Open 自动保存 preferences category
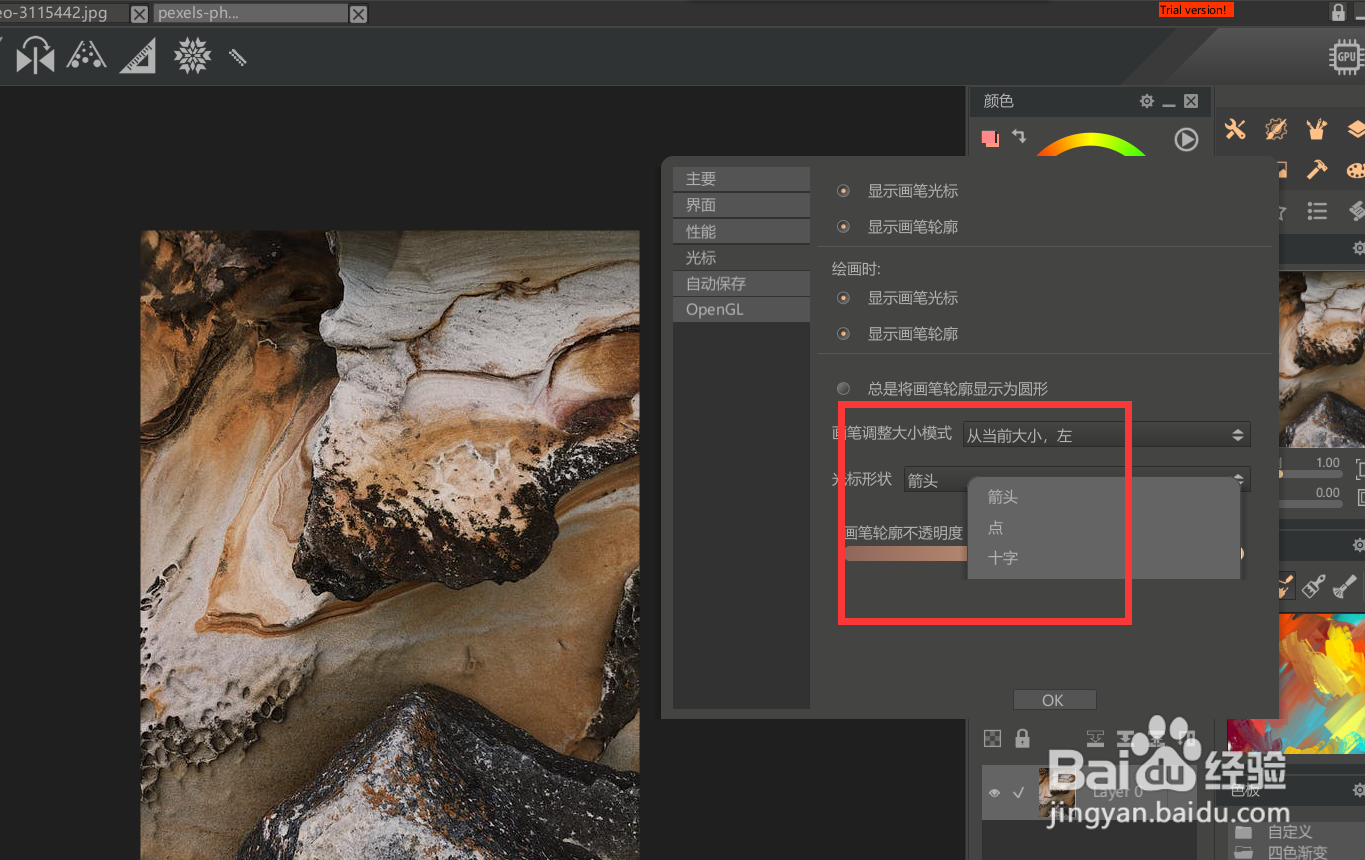 point(741,283)
